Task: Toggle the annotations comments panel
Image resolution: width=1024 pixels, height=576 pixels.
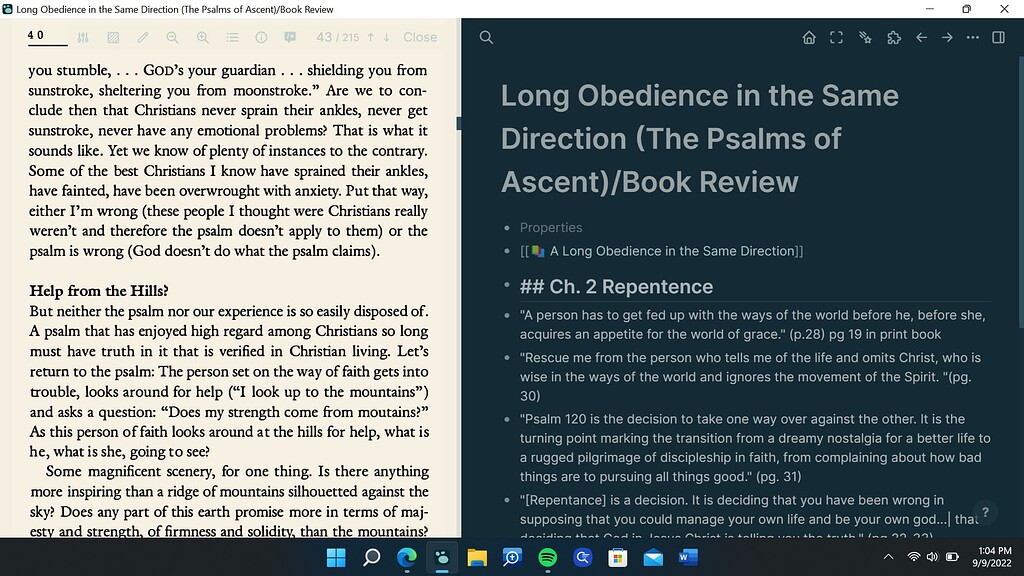Action: (291, 37)
